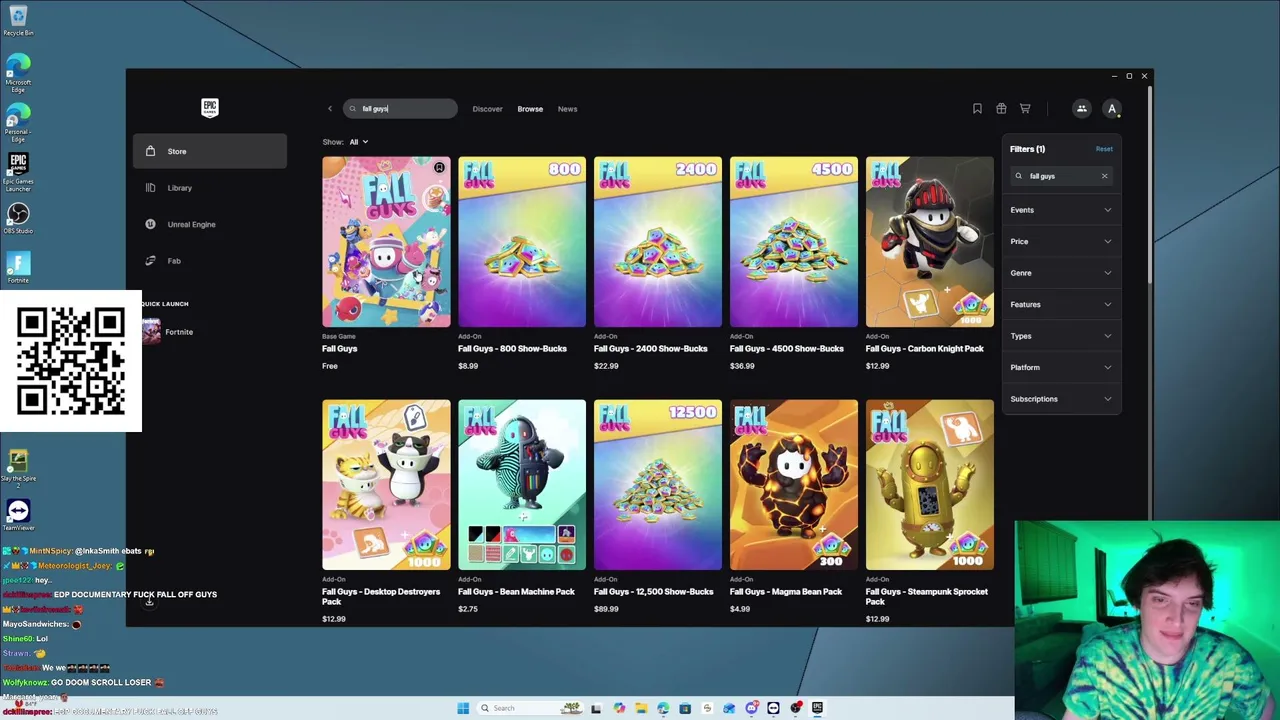Switch to the Discover tab
Screen dimensions: 1280x720
tap(487, 109)
